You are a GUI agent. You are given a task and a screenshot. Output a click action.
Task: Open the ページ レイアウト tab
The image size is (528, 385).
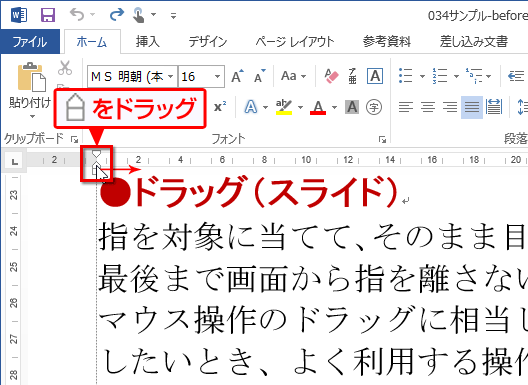(x=295, y=42)
